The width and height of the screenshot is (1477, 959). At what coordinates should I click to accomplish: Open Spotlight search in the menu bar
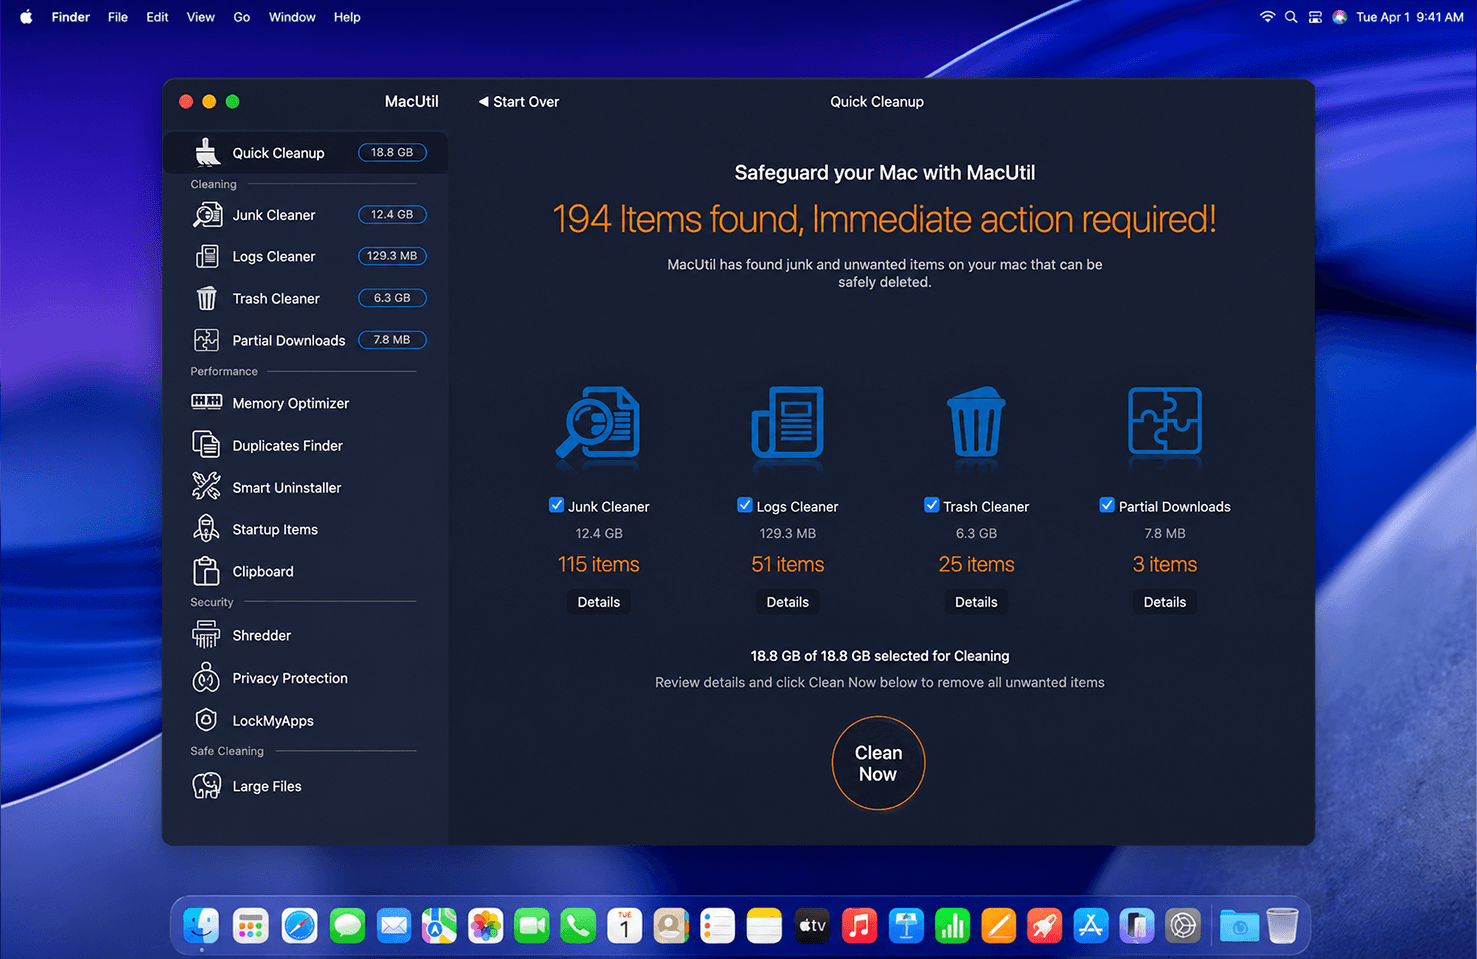tap(1291, 17)
